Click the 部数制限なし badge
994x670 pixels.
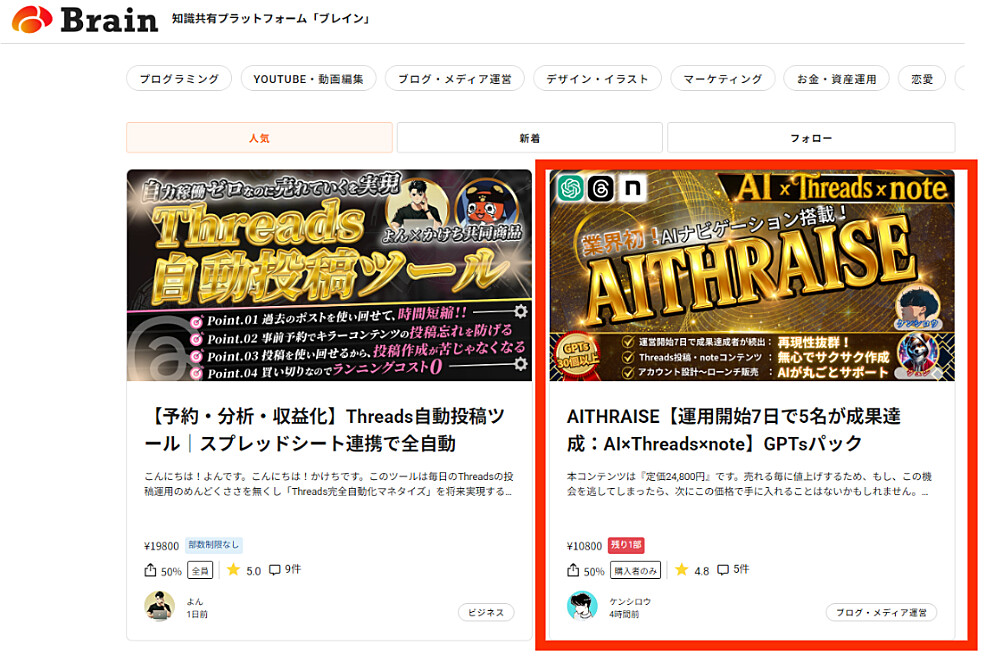click(x=214, y=545)
